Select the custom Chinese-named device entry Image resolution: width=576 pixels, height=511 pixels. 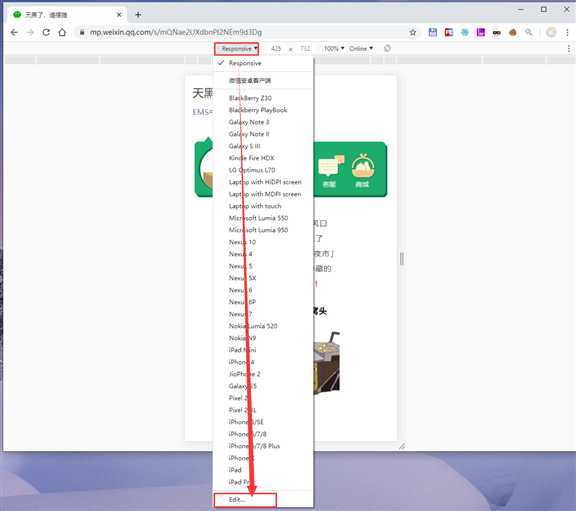[263, 80]
